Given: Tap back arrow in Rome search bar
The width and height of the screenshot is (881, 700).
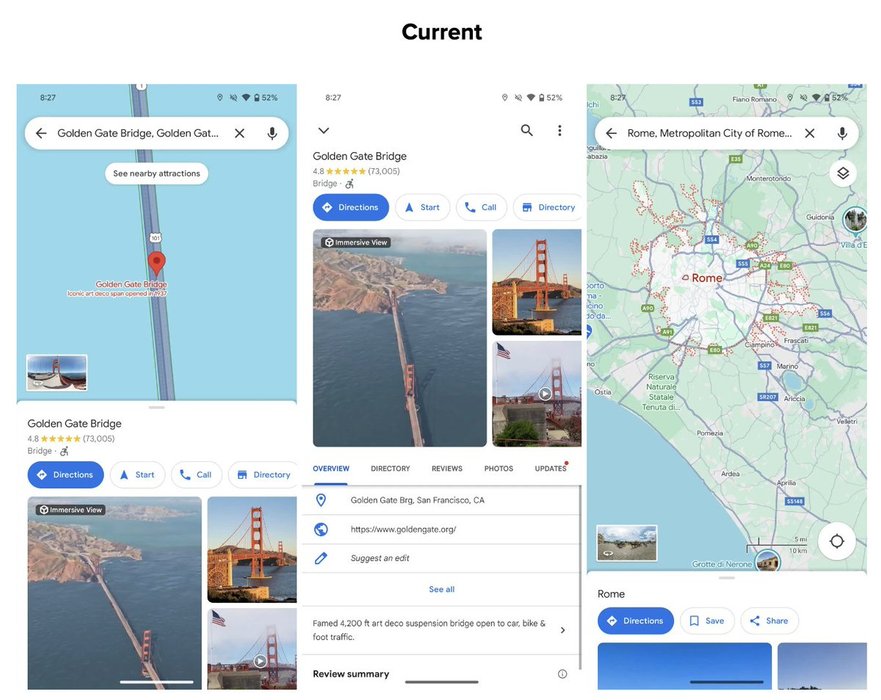Looking at the screenshot, I should coord(611,133).
